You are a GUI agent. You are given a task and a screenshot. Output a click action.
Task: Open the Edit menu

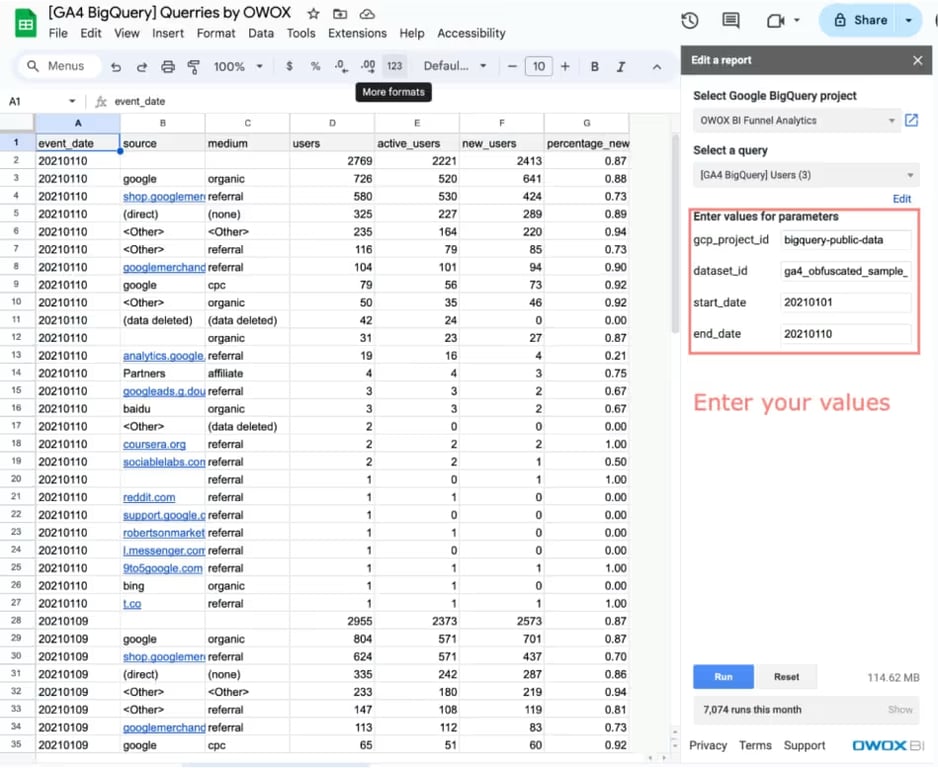pyautogui.click(x=91, y=33)
